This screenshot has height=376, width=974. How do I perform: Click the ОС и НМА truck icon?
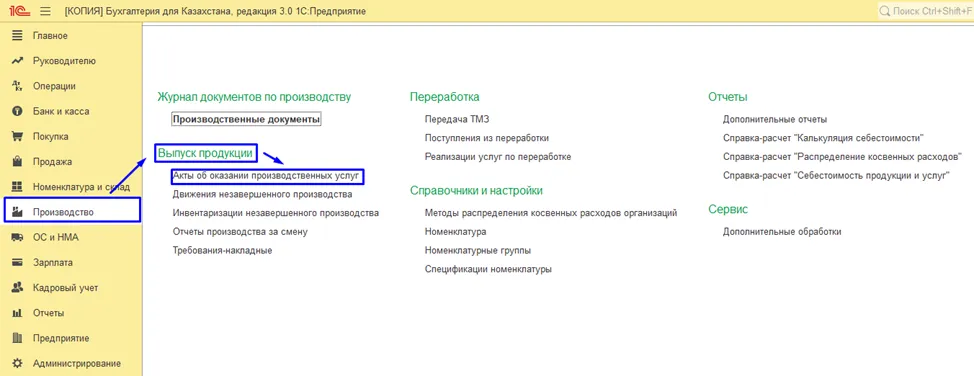[x=17, y=237]
